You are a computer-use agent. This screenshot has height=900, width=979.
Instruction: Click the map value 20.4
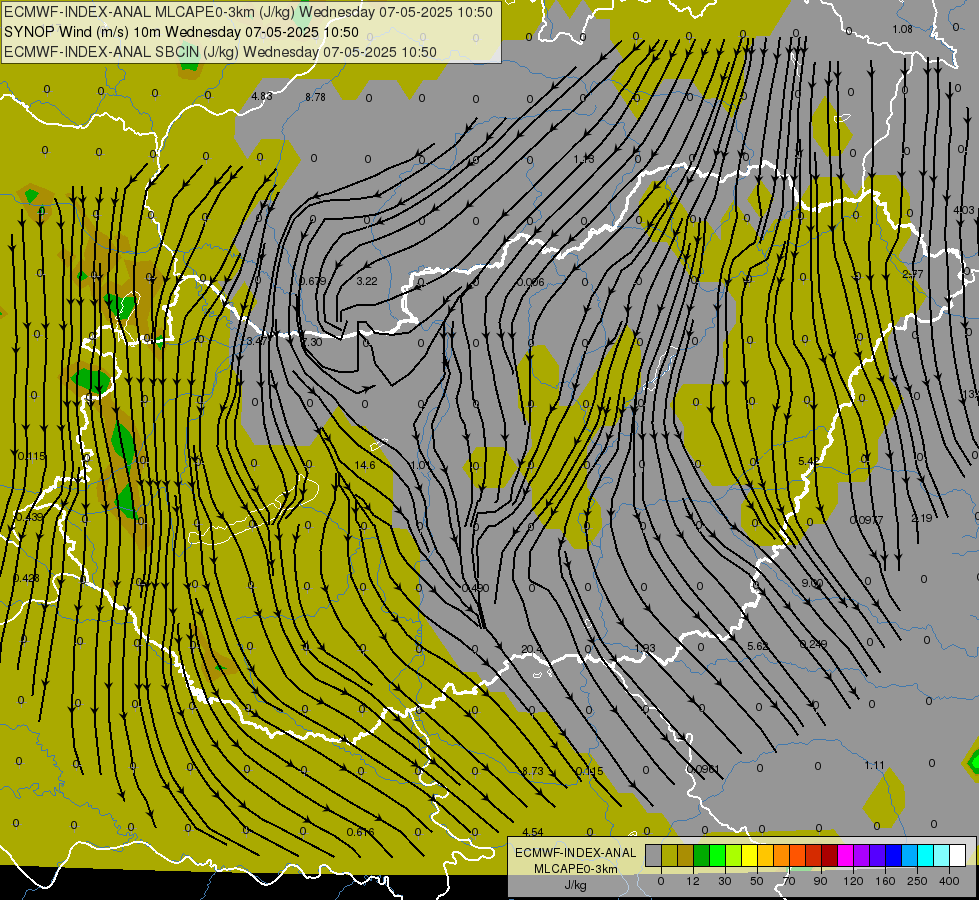[x=531, y=650]
